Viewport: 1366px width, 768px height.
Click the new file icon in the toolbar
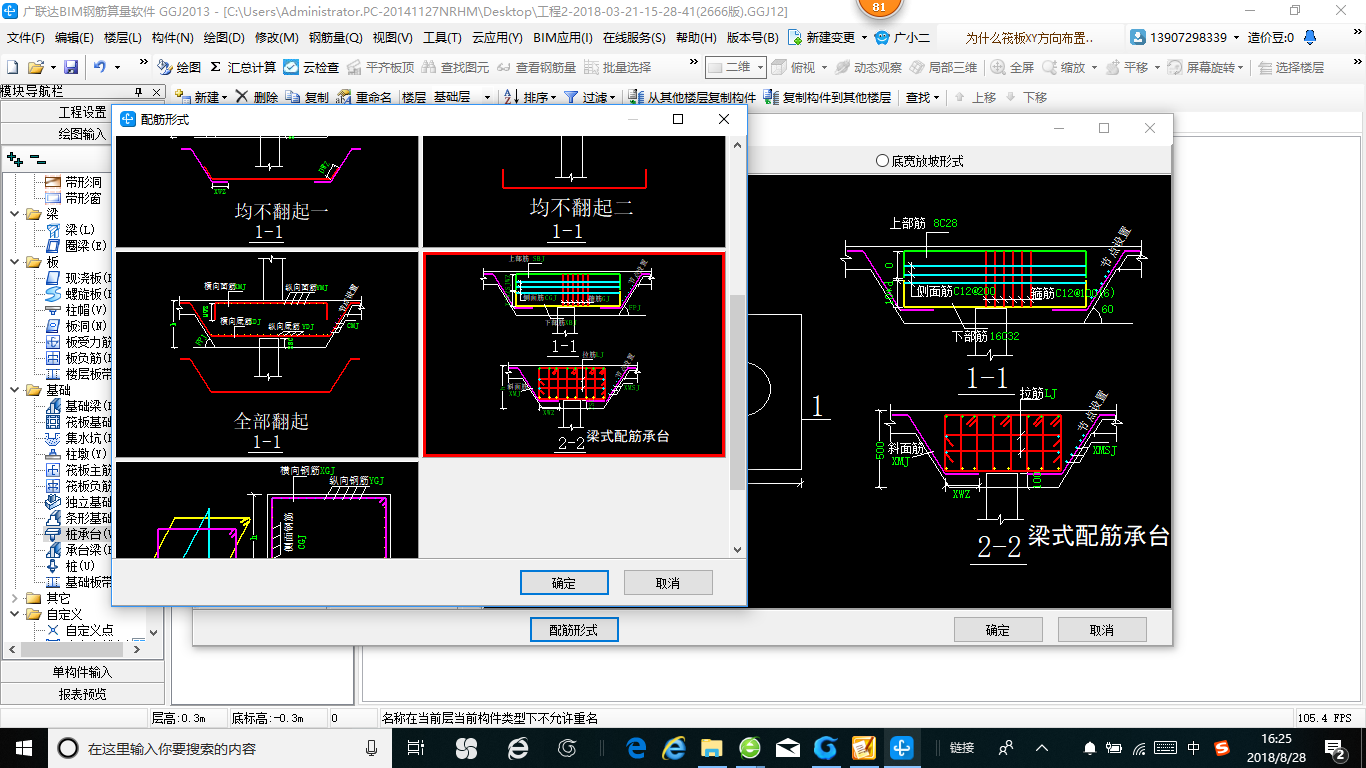[13, 67]
